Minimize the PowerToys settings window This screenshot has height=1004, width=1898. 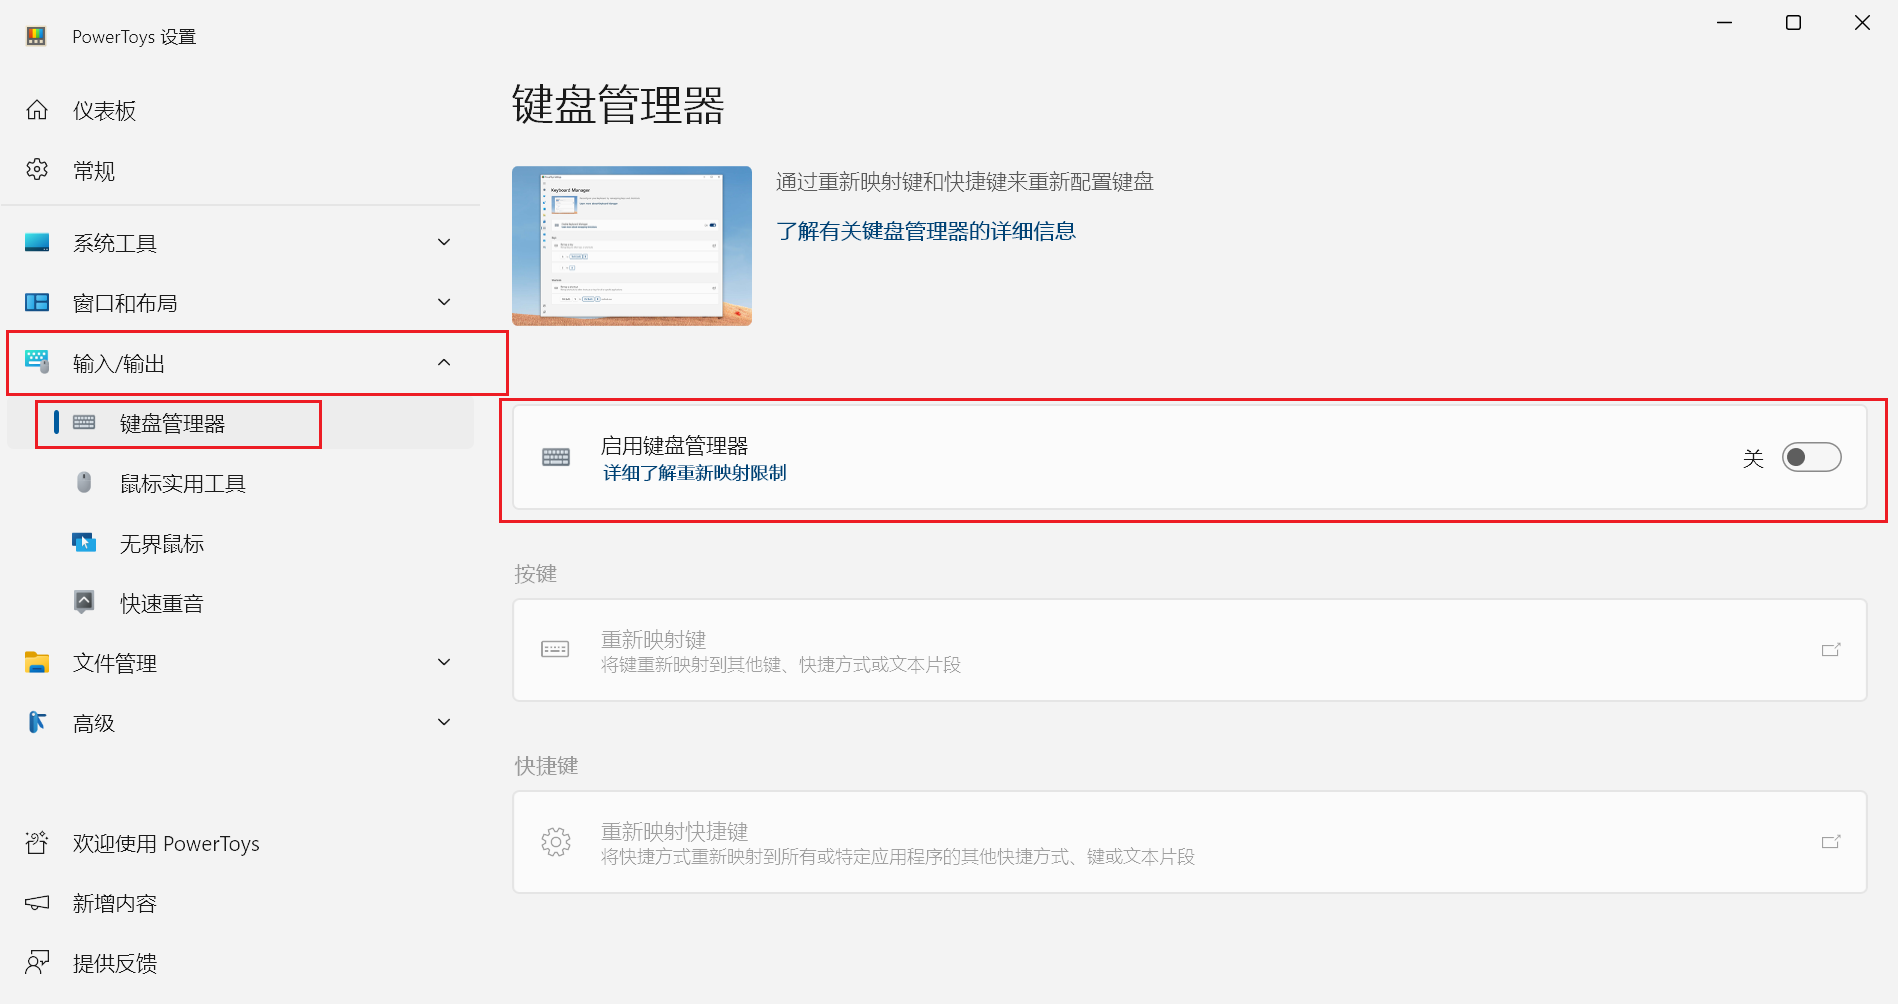coord(1725,22)
